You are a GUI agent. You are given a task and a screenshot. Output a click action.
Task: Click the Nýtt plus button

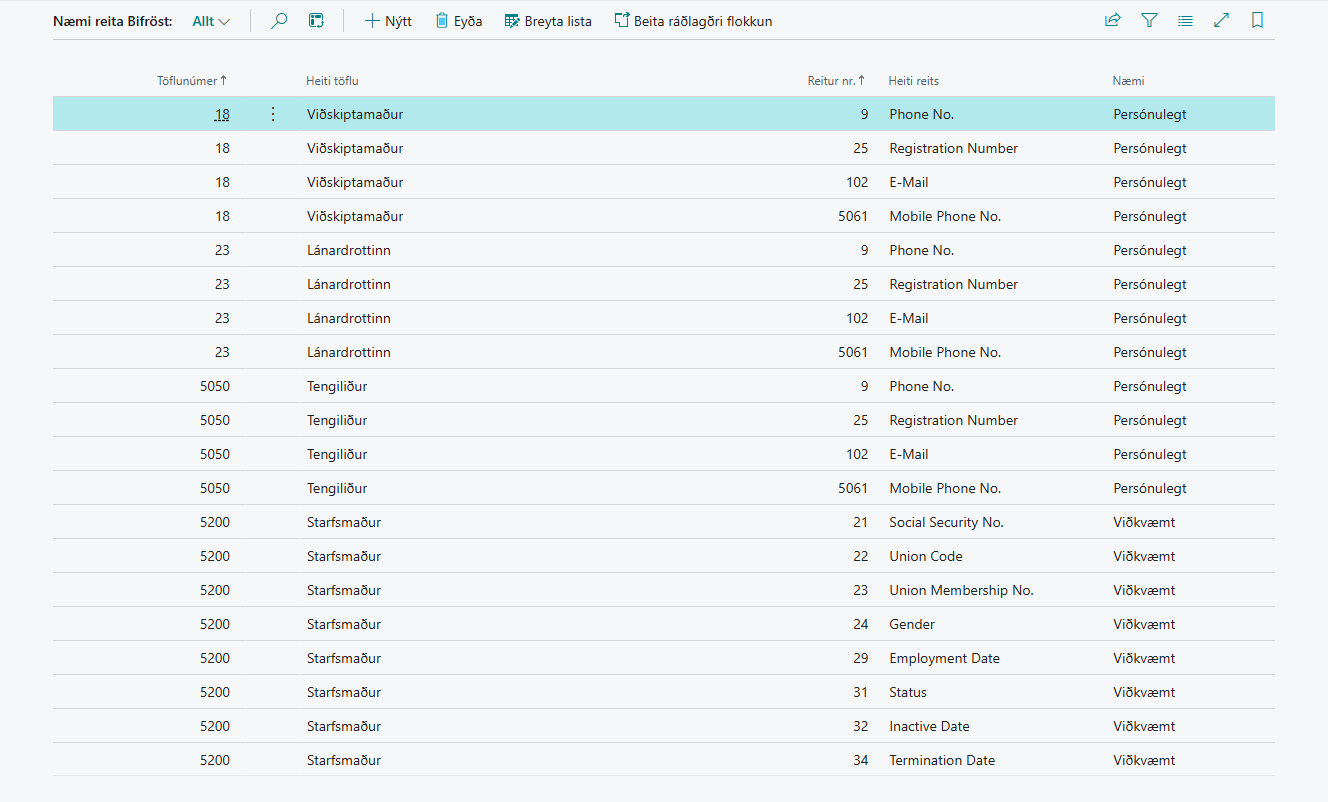[x=388, y=21]
